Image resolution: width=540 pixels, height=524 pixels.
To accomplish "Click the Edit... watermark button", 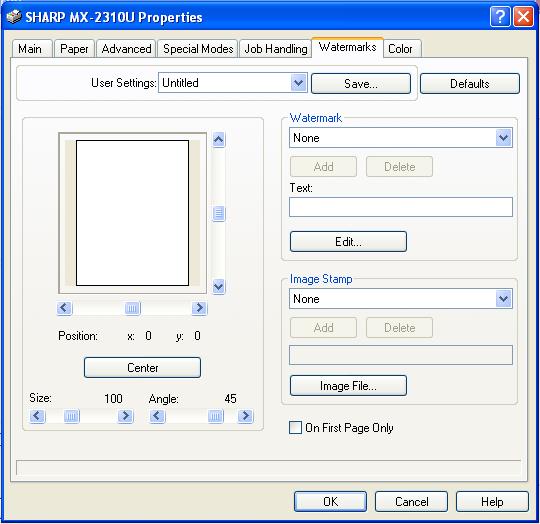I will coord(349,242).
